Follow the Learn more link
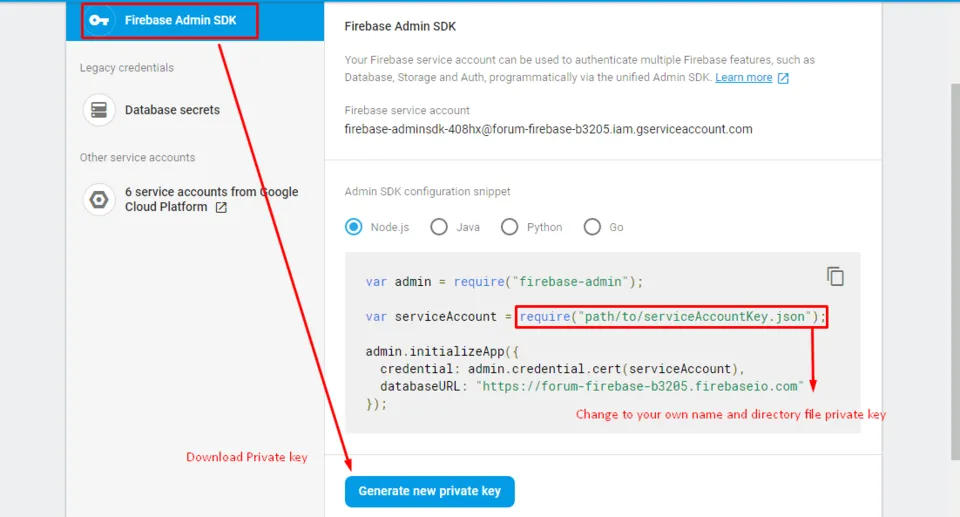Image resolution: width=960 pixels, height=517 pixels. pyautogui.click(x=743, y=78)
